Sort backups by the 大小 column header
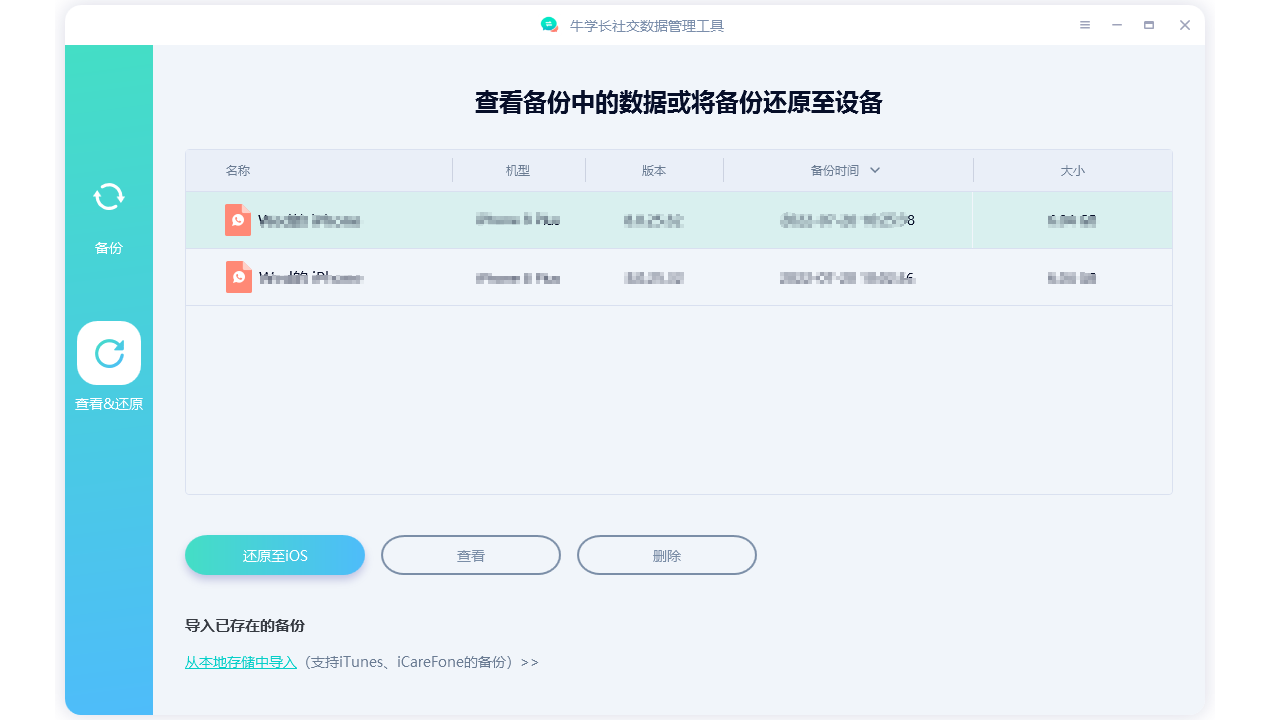 [x=1072, y=170]
